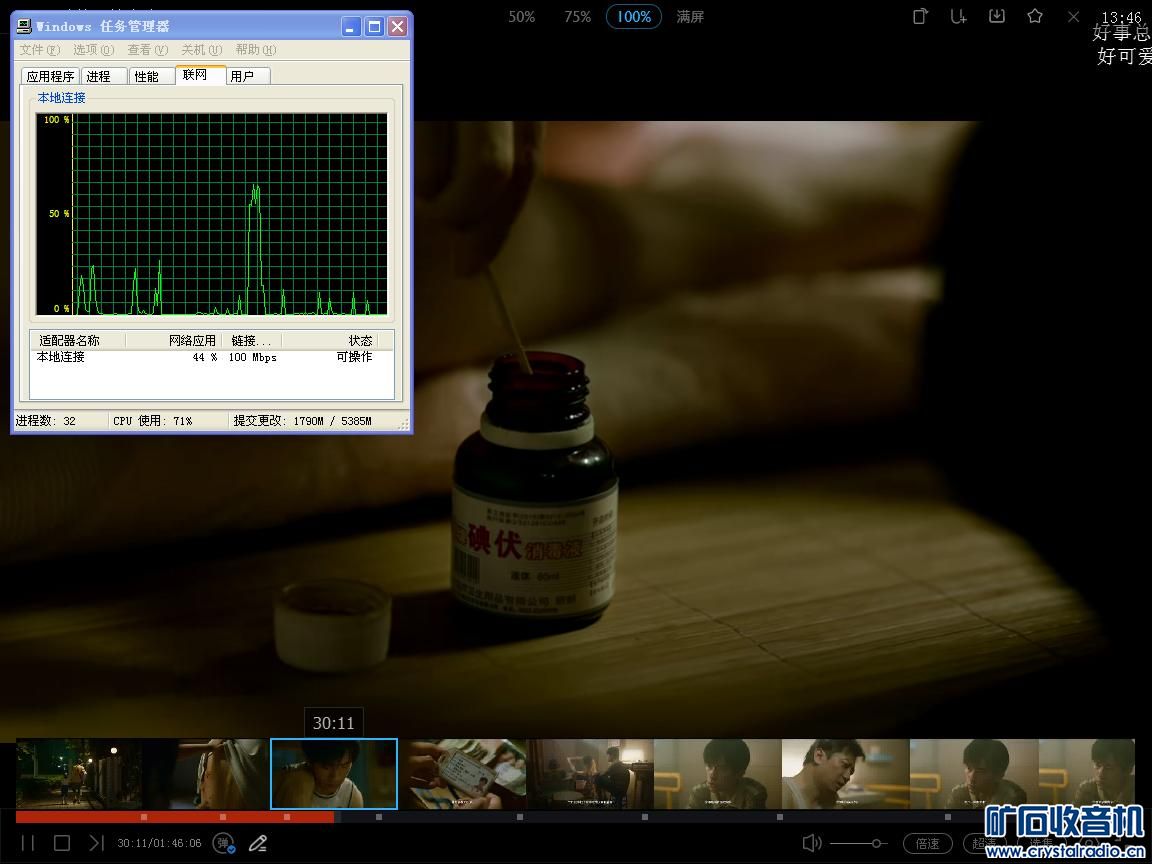The height and width of the screenshot is (864, 1152).
Task: Click the add-to-list icon beside the share icon
Action: (958, 16)
